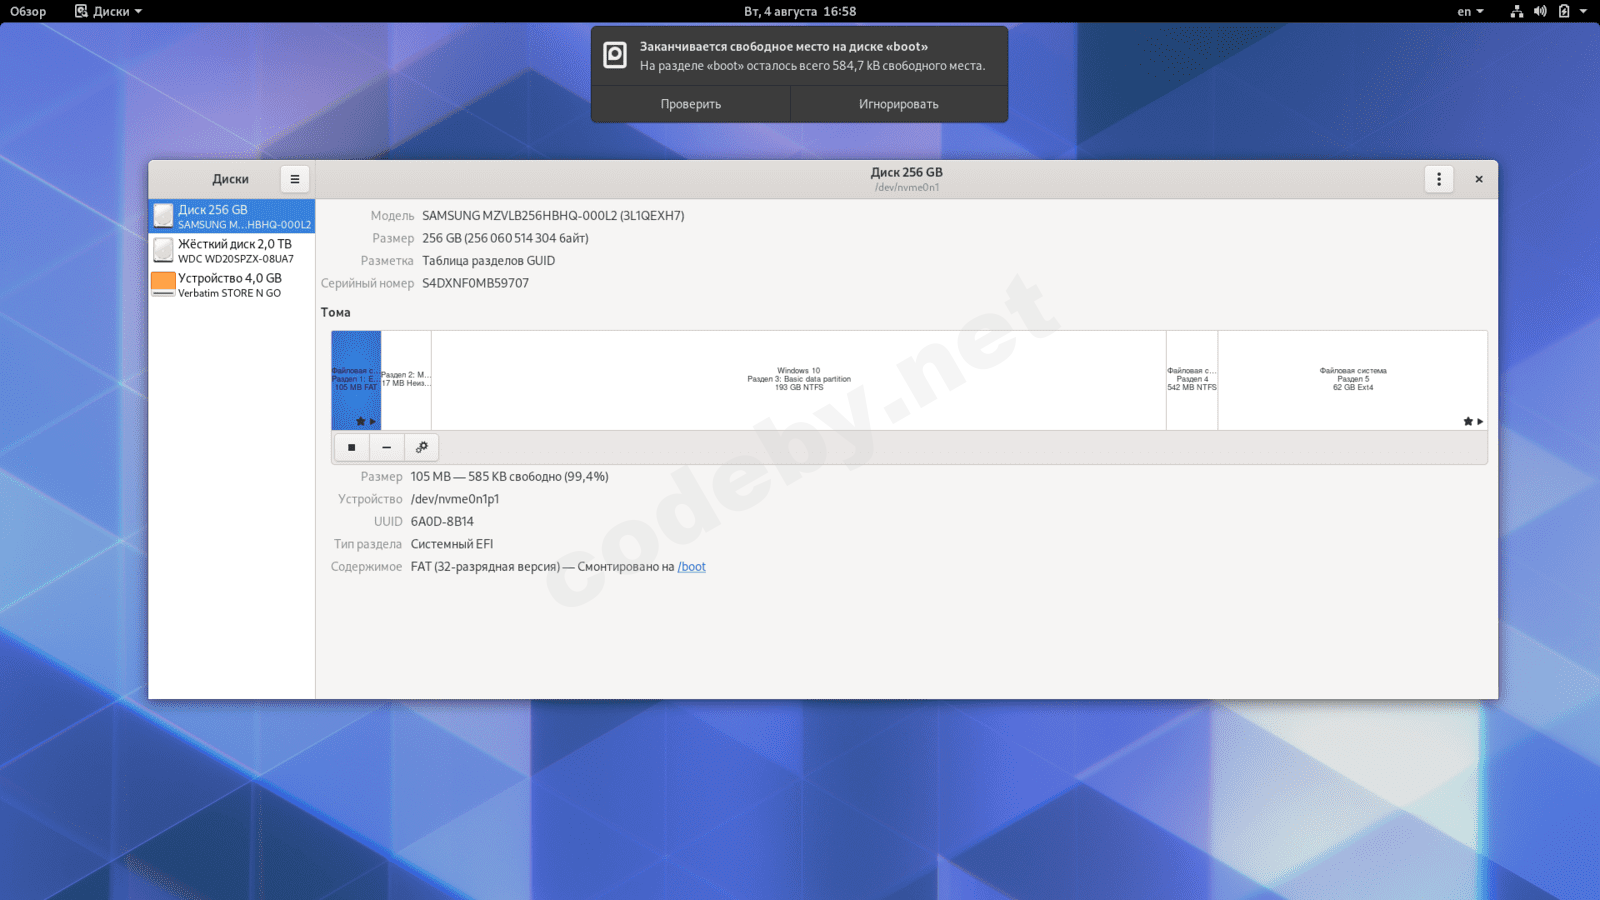Select Partition 2 17 MB block

tap(406, 380)
